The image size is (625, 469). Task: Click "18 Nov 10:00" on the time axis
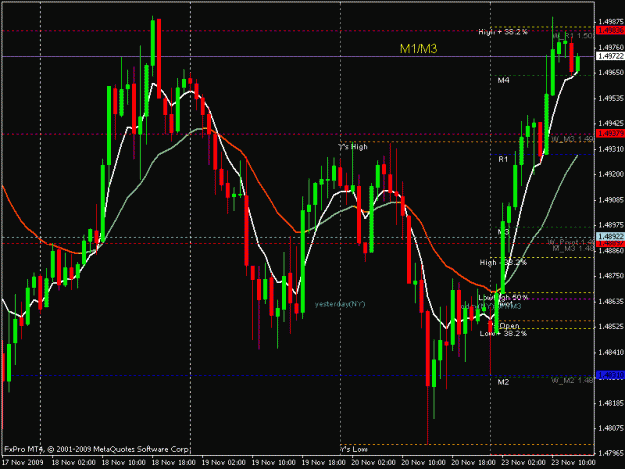[x=124, y=463]
